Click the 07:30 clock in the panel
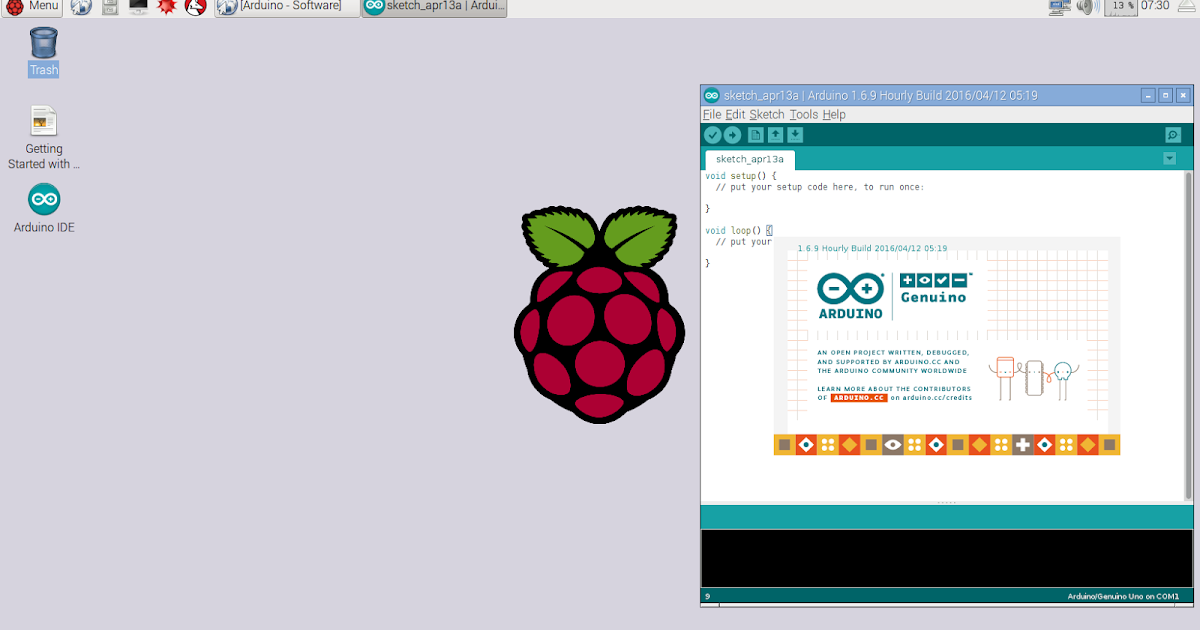Image resolution: width=1200 pixels, height=630 pixels. (x=1155, y=6)
